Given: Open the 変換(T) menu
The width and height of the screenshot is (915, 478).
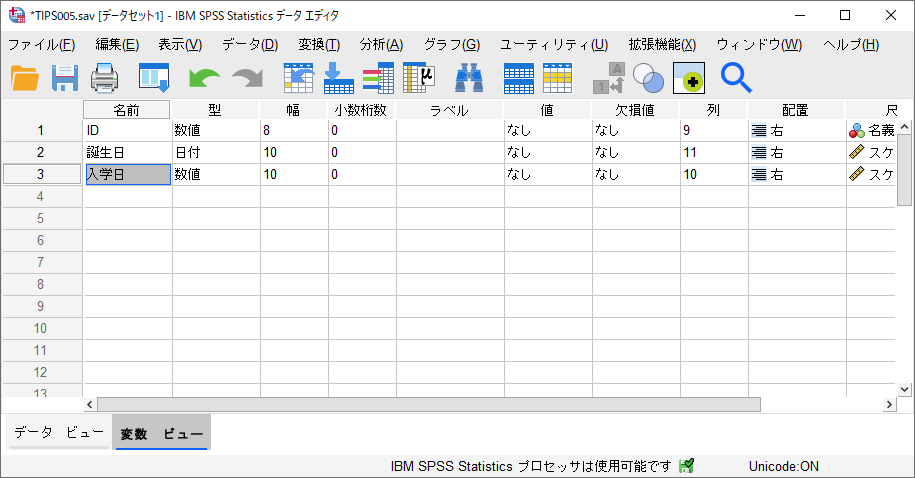Looking at the screenshot, I should click(319, 45).
